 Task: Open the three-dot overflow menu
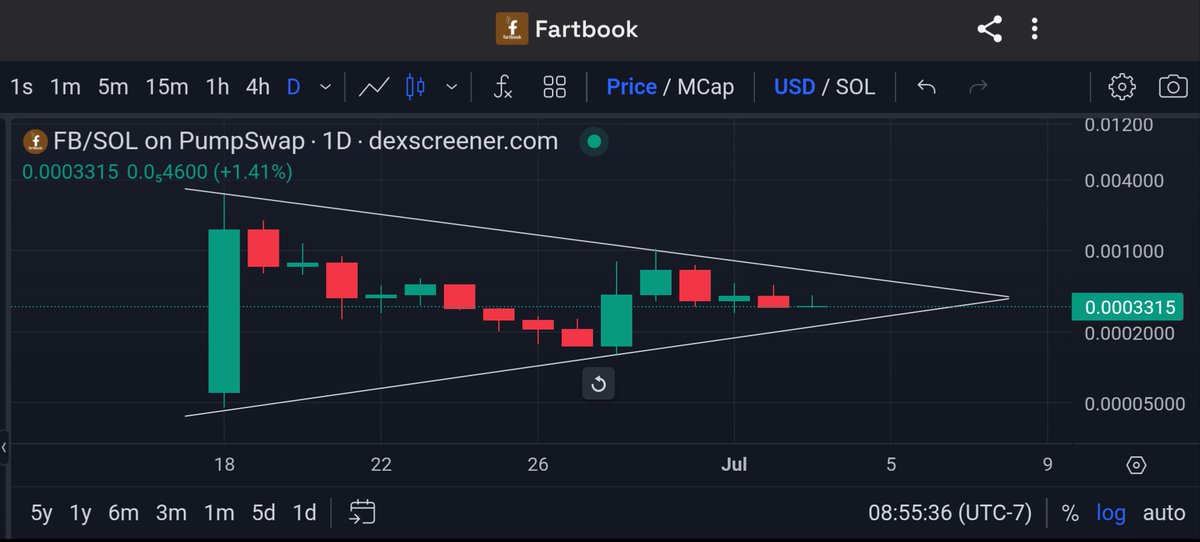(1035, 29)
